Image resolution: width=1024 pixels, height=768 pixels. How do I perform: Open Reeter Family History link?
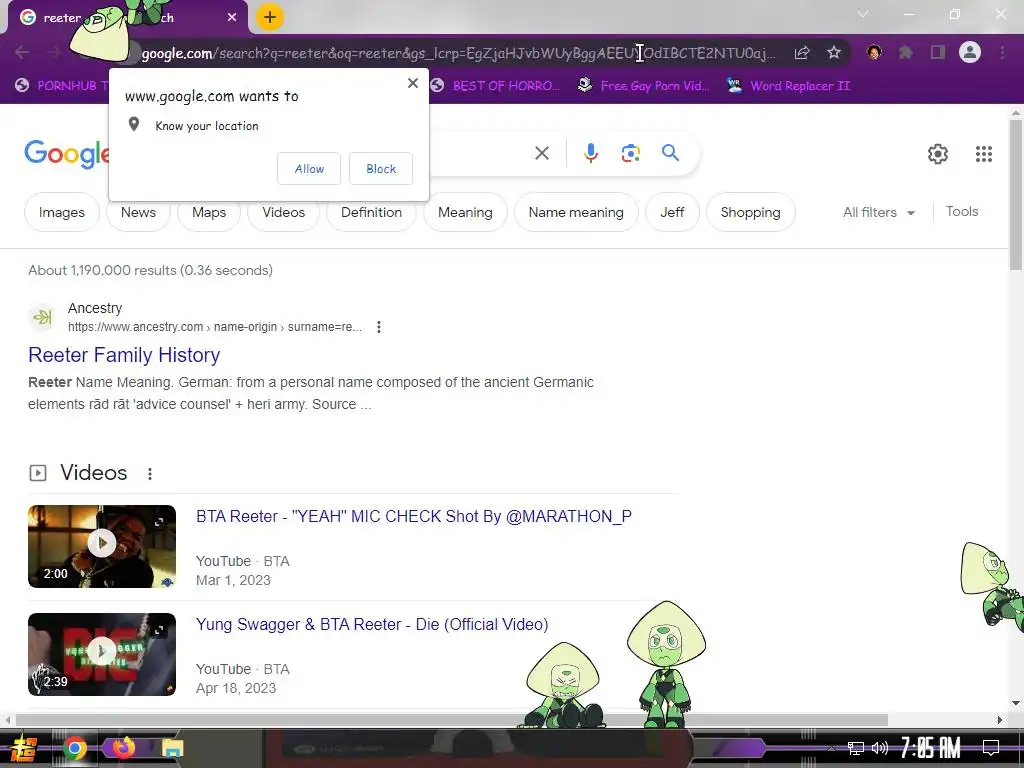tap(124, 355)
